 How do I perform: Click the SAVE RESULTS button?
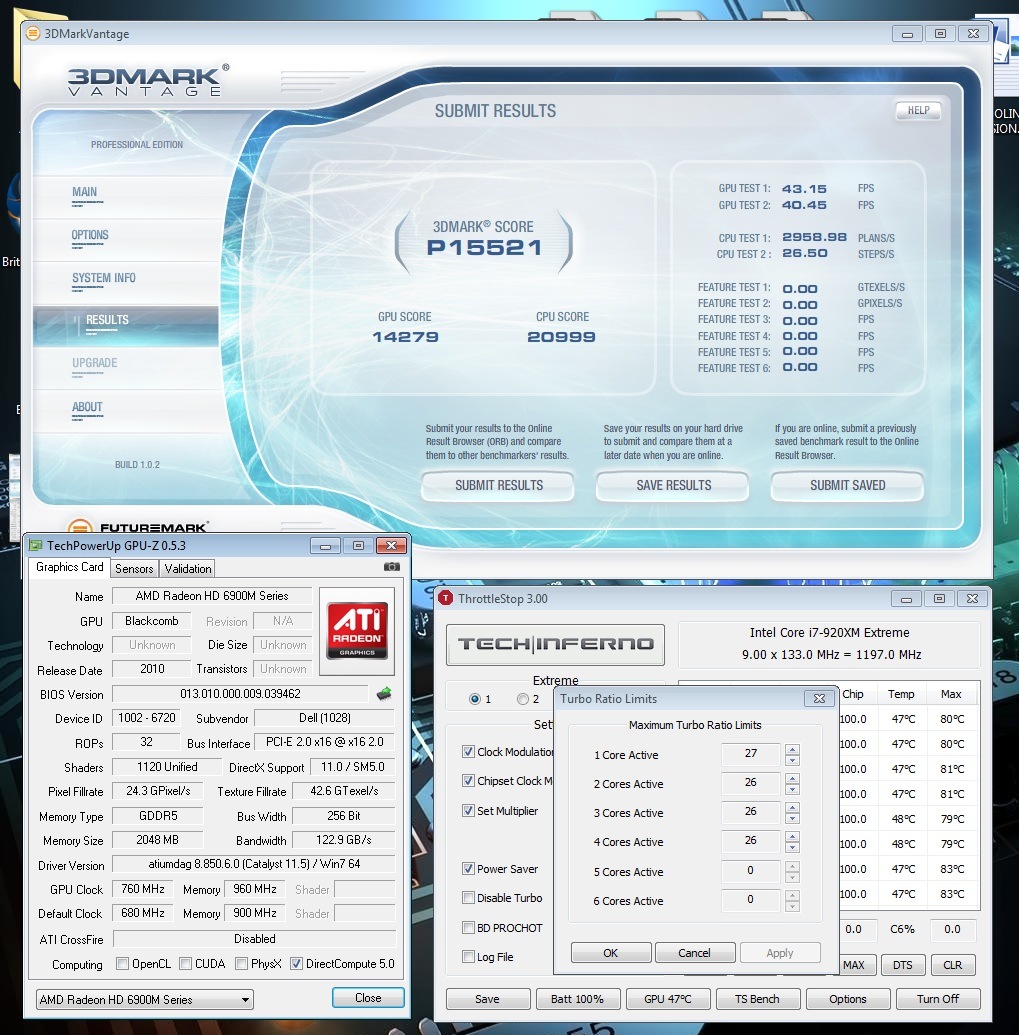pos(673,485)
